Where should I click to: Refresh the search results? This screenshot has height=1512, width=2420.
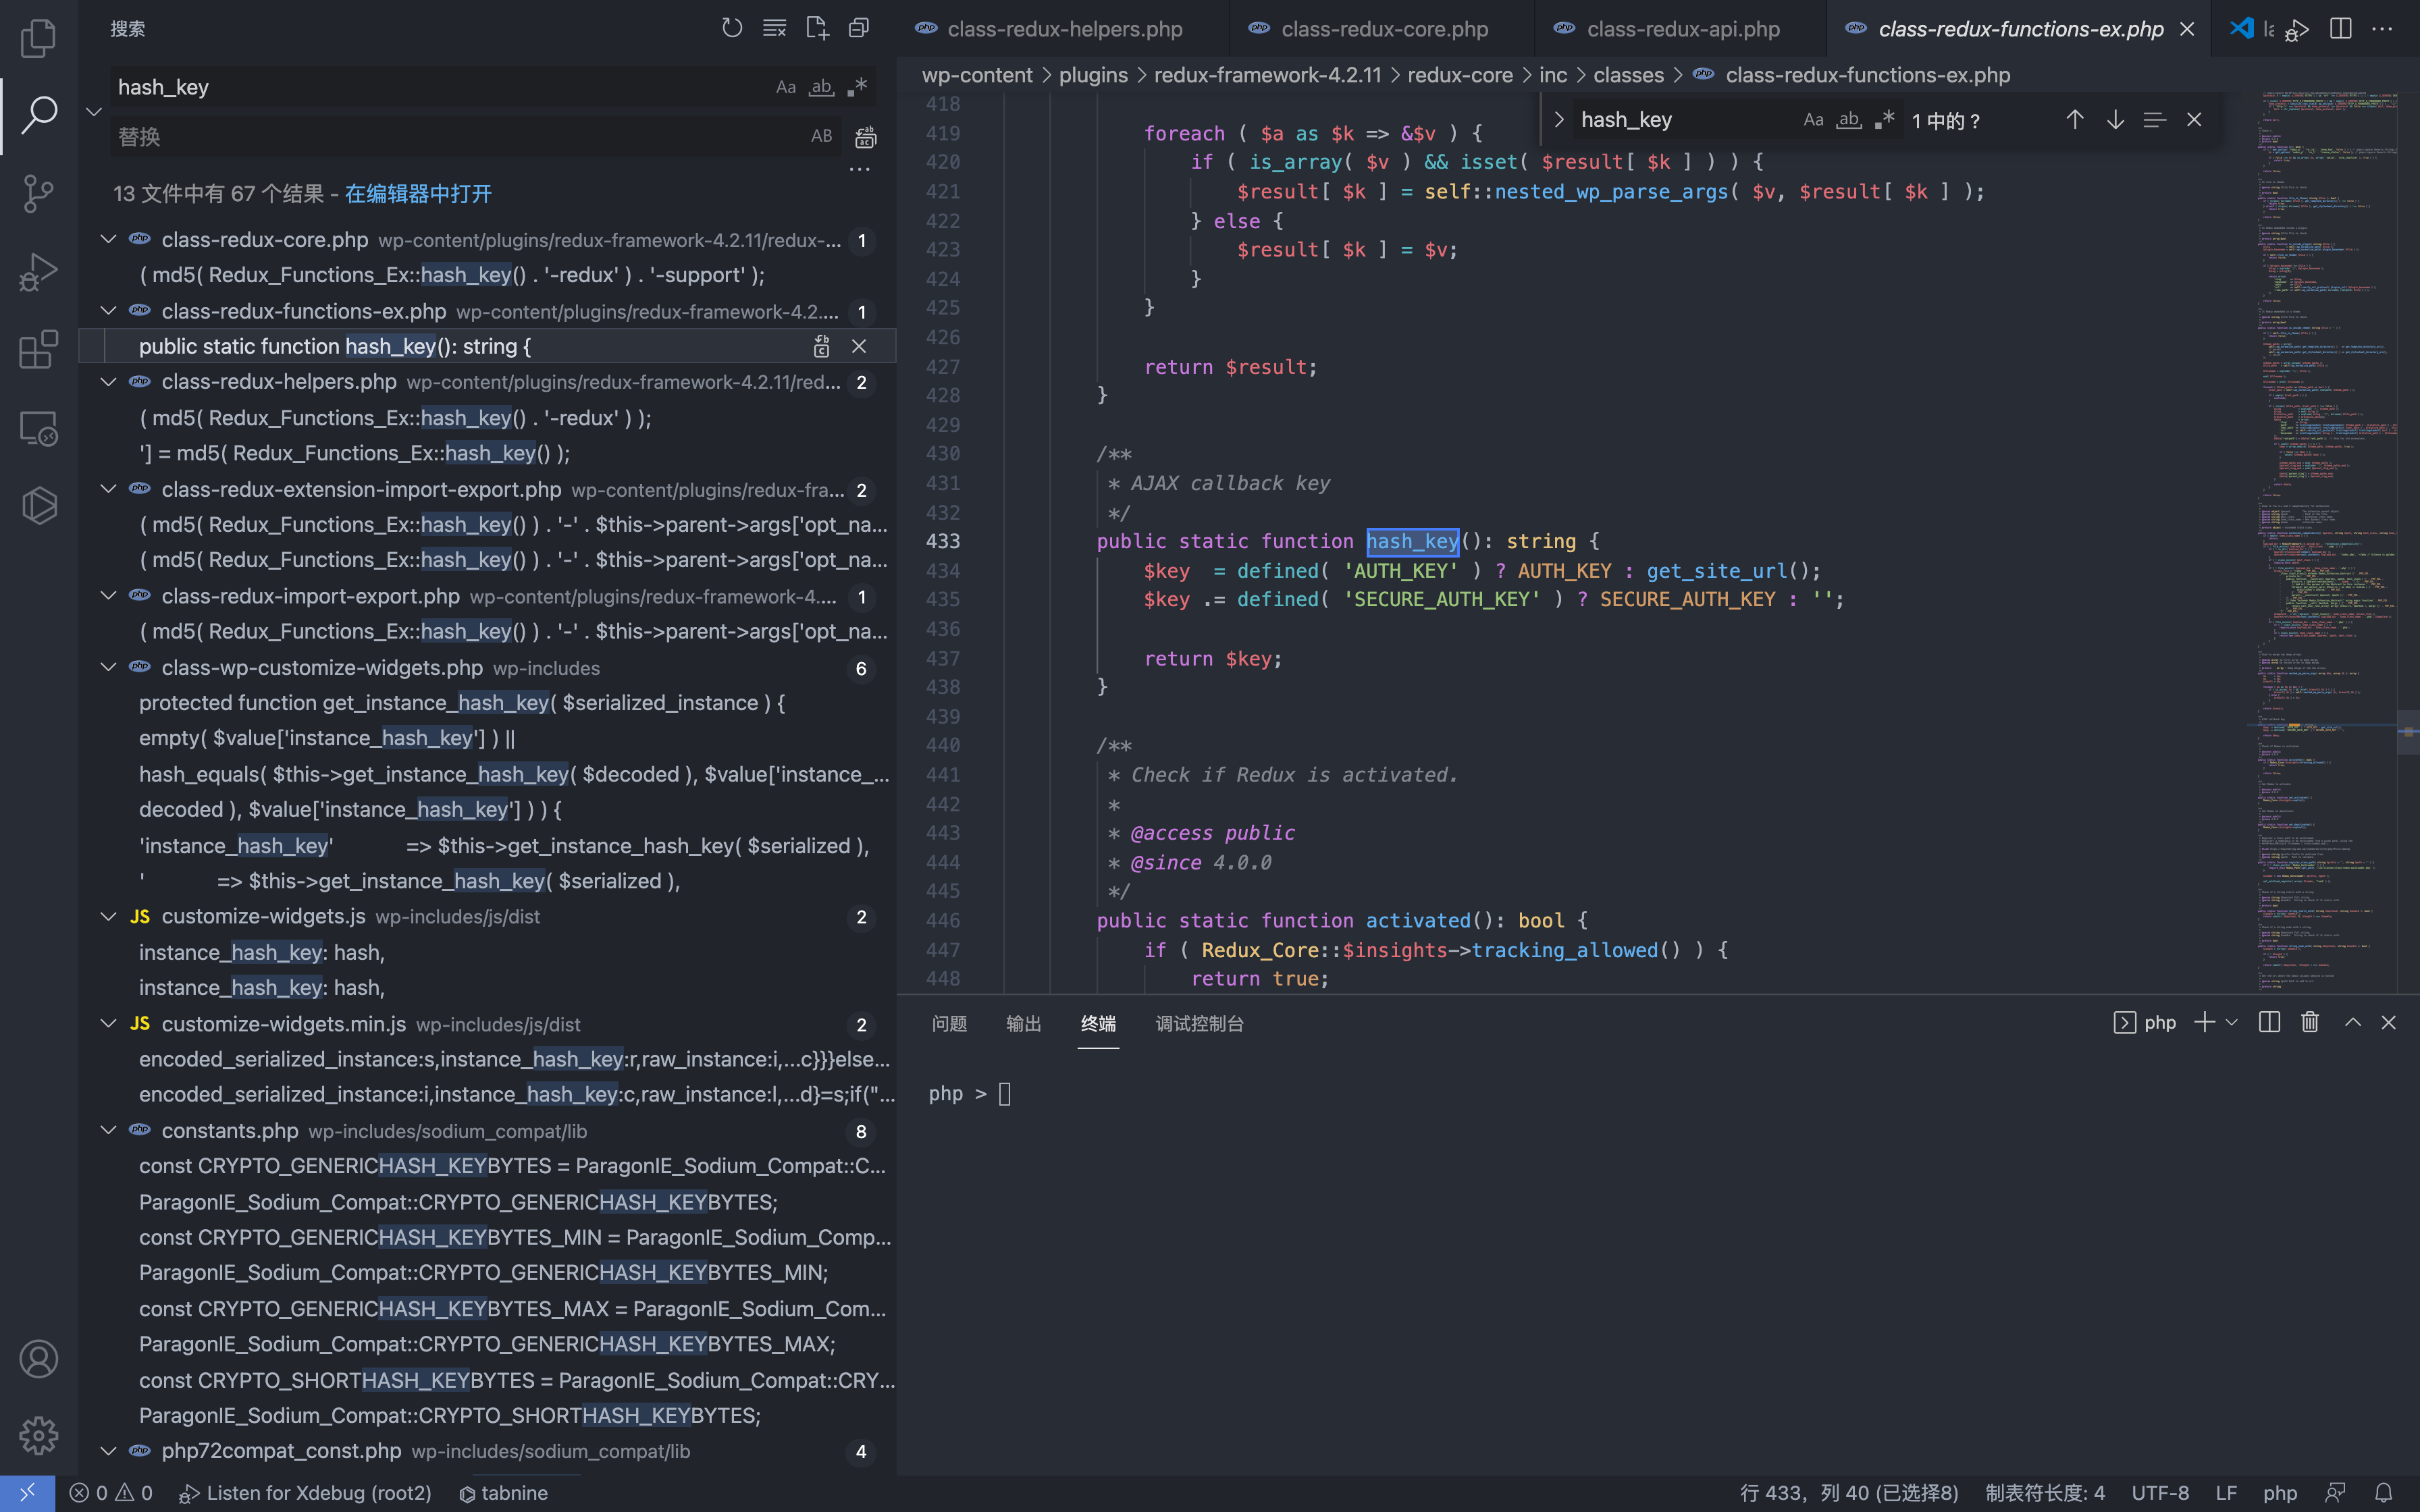tap(732, 28)
